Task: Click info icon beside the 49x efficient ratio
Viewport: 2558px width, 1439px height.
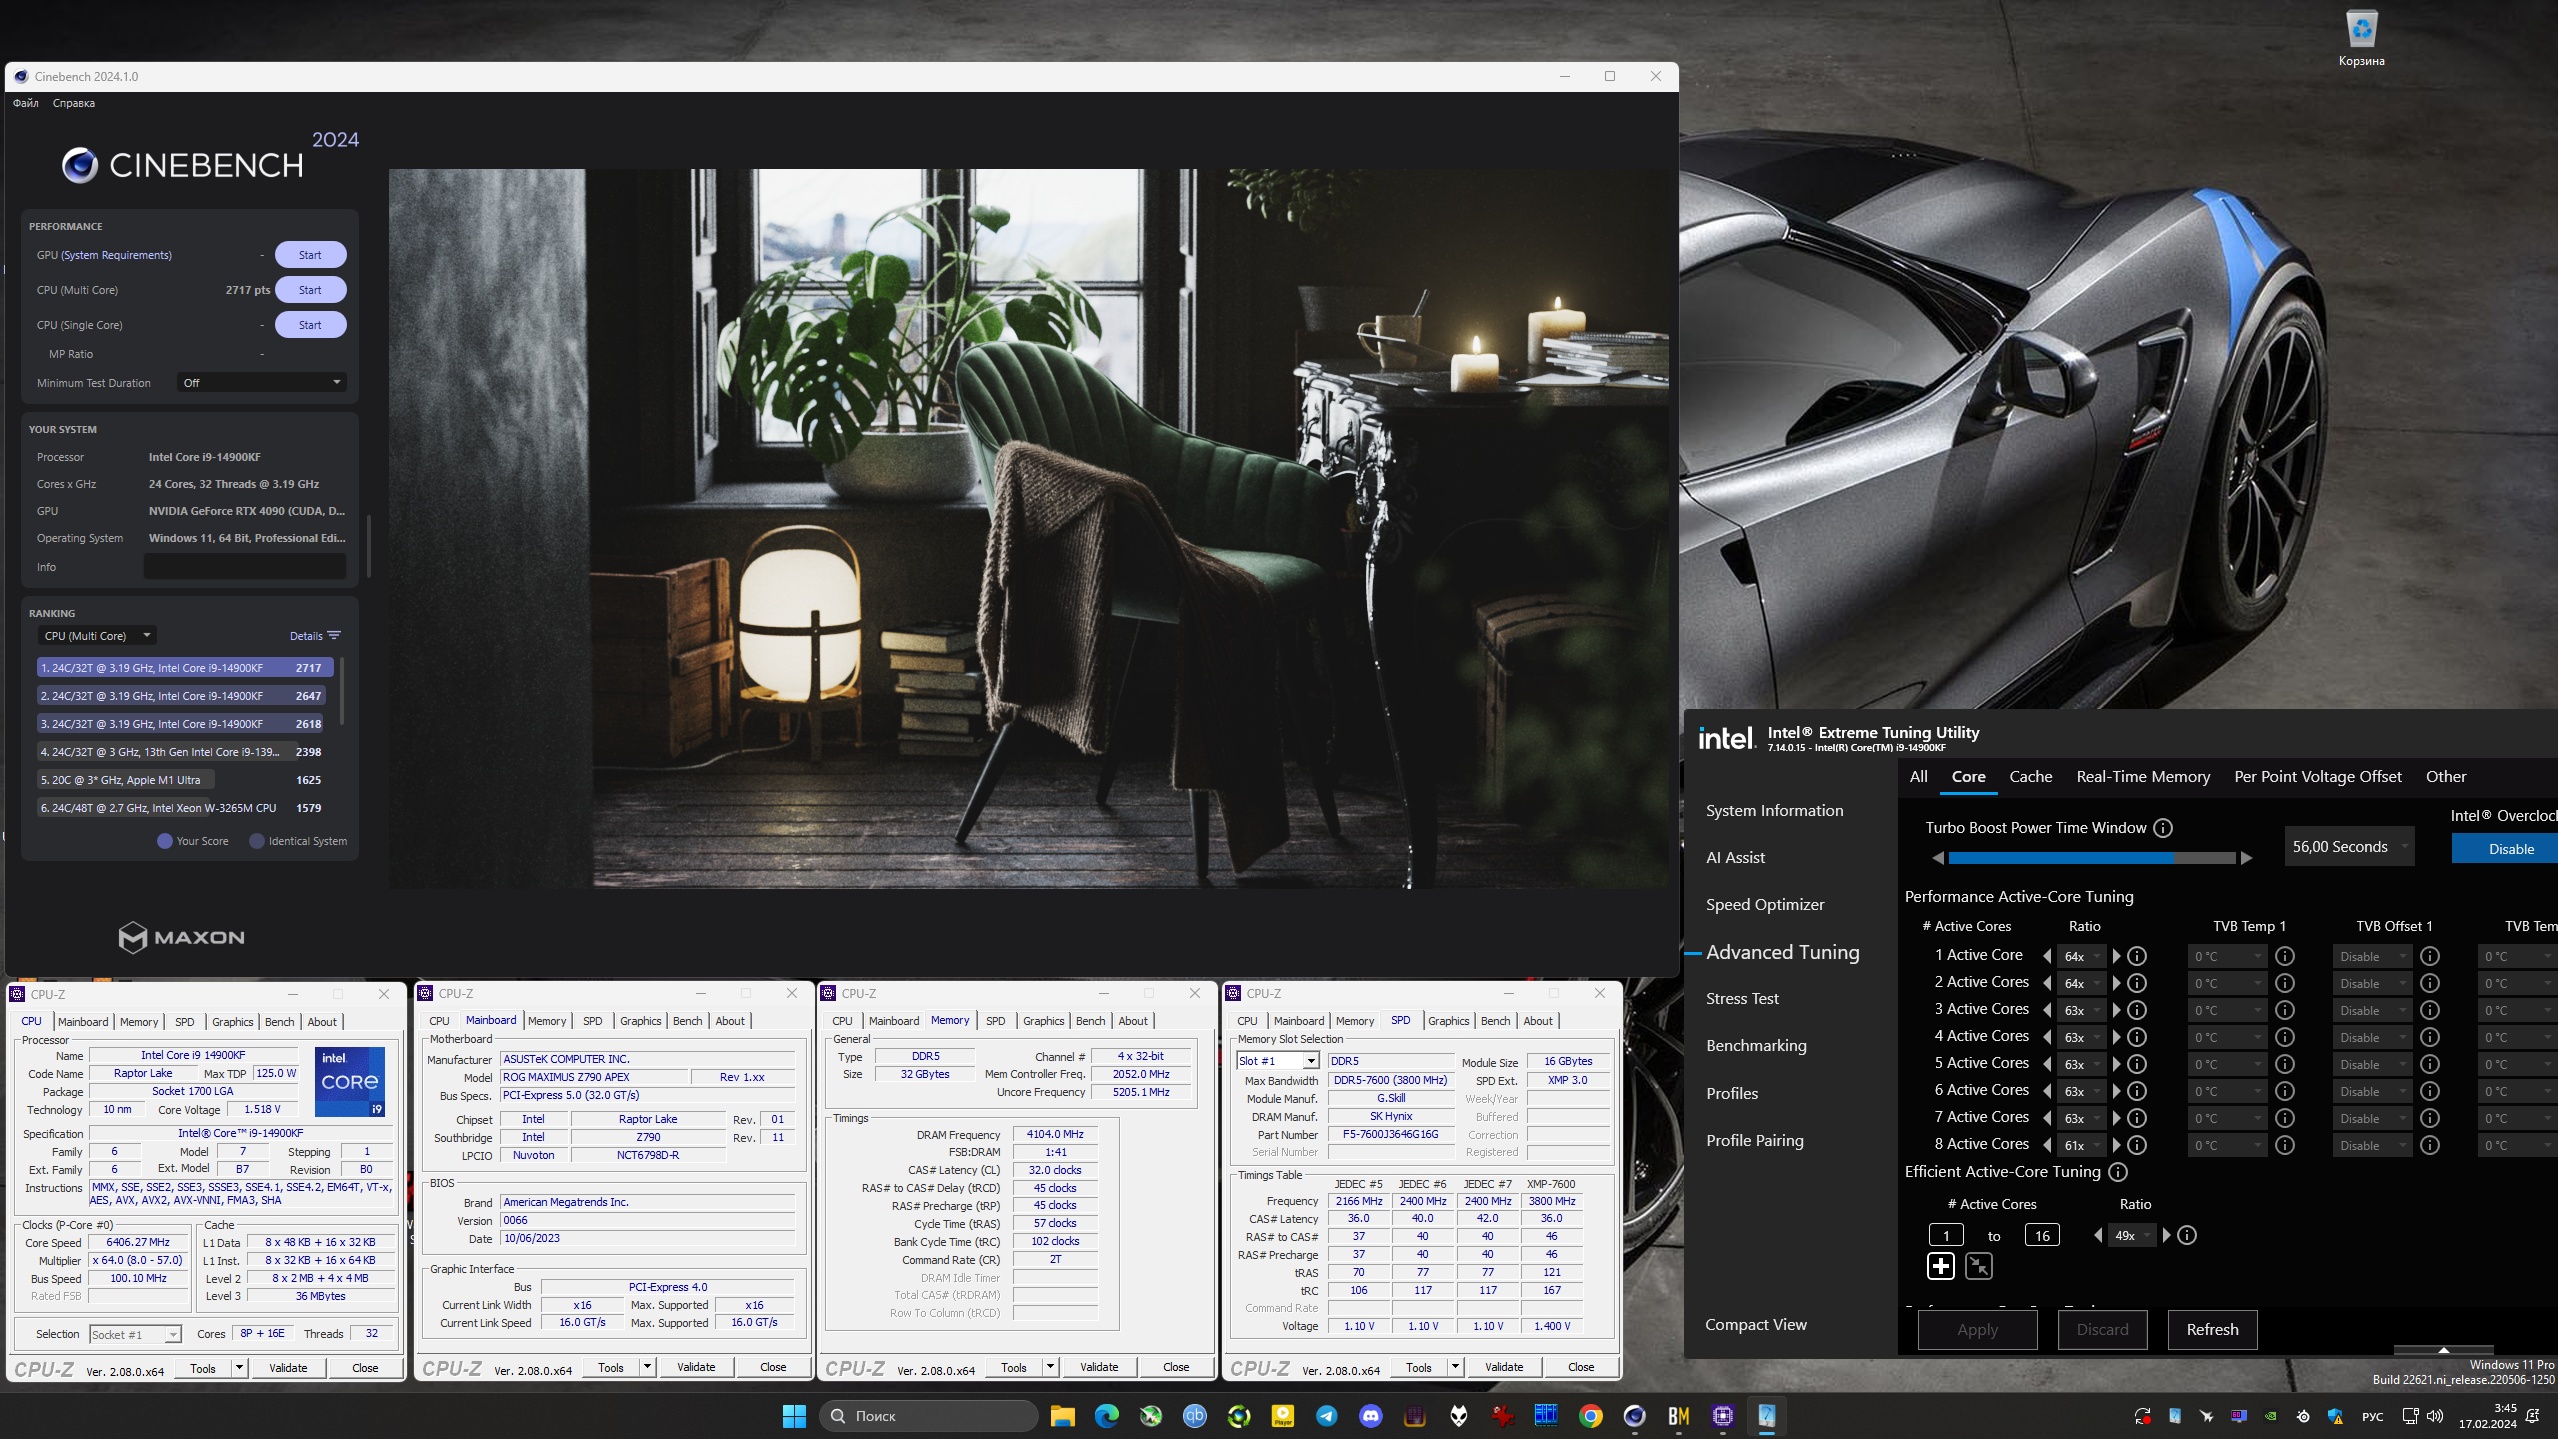Action: 2187,1236
